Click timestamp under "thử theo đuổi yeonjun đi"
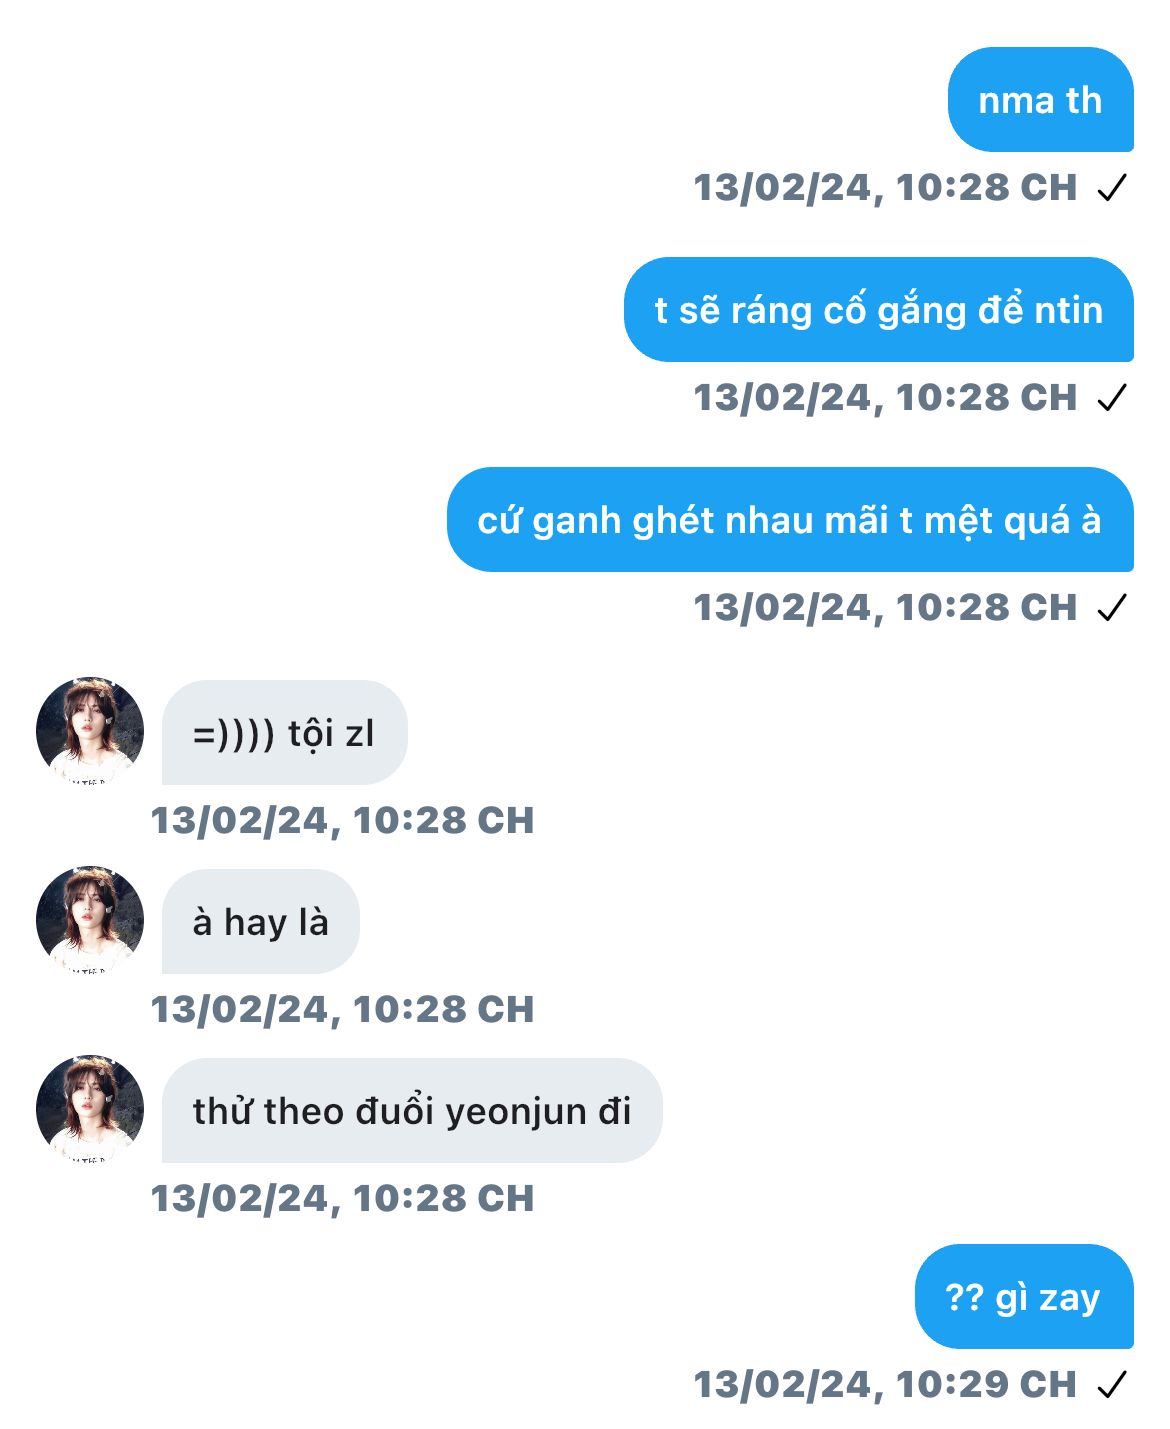The image size is (1170, 1429). click(x=342, y=1198)
